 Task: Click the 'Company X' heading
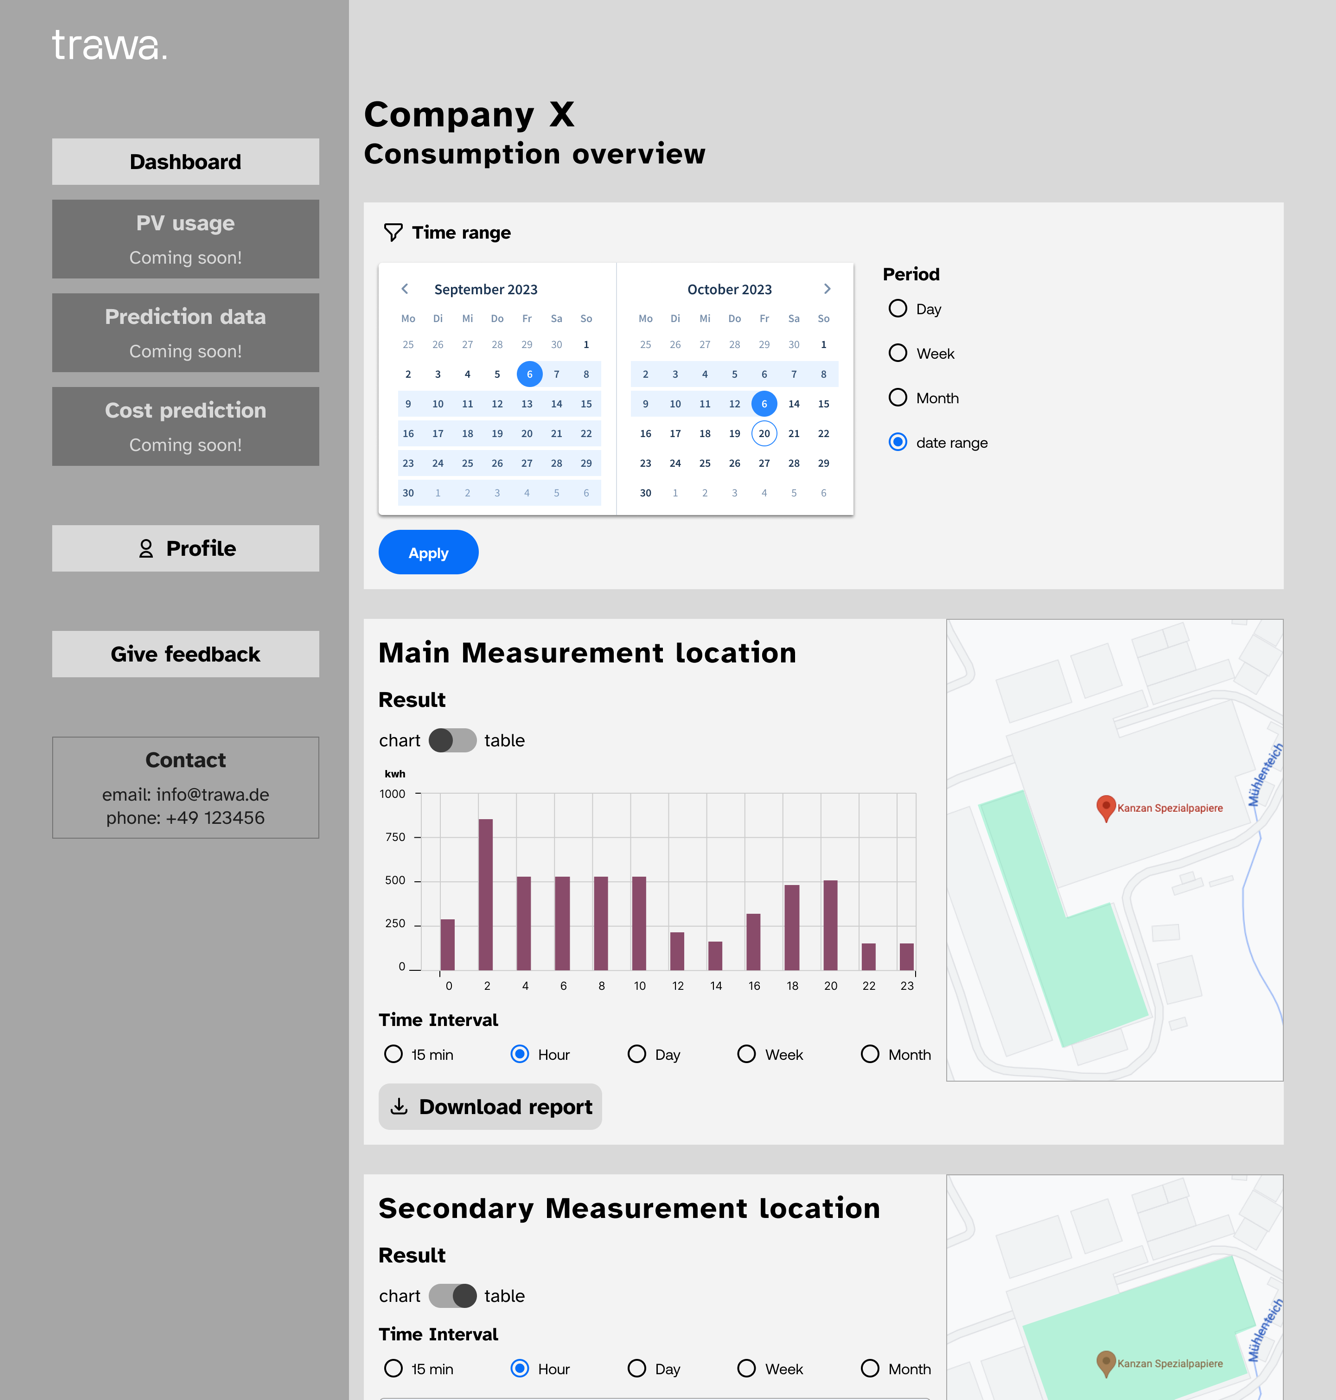[x=469, y=114]
